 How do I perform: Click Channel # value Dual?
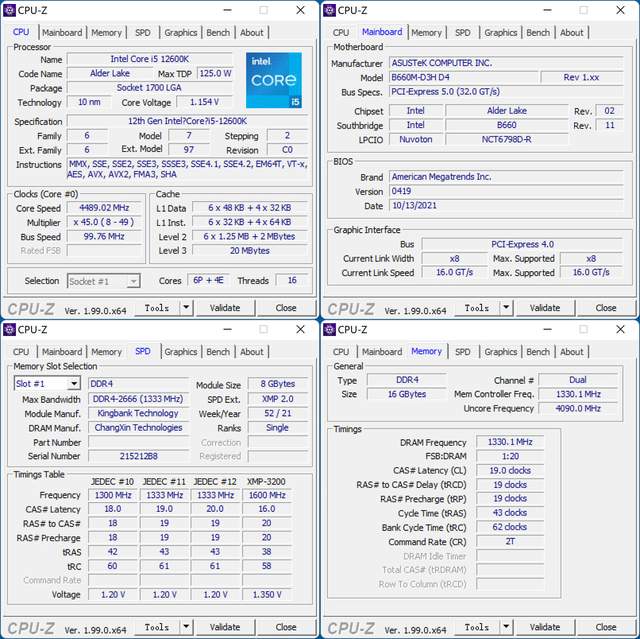578,380
